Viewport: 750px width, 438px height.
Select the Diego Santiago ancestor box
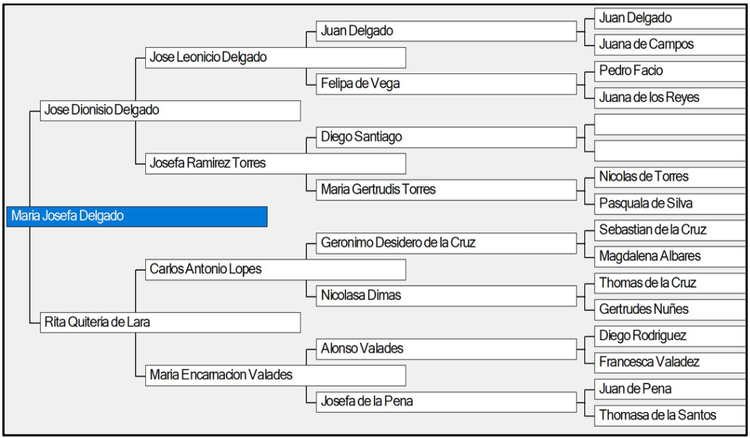click(x=446, y=137)
